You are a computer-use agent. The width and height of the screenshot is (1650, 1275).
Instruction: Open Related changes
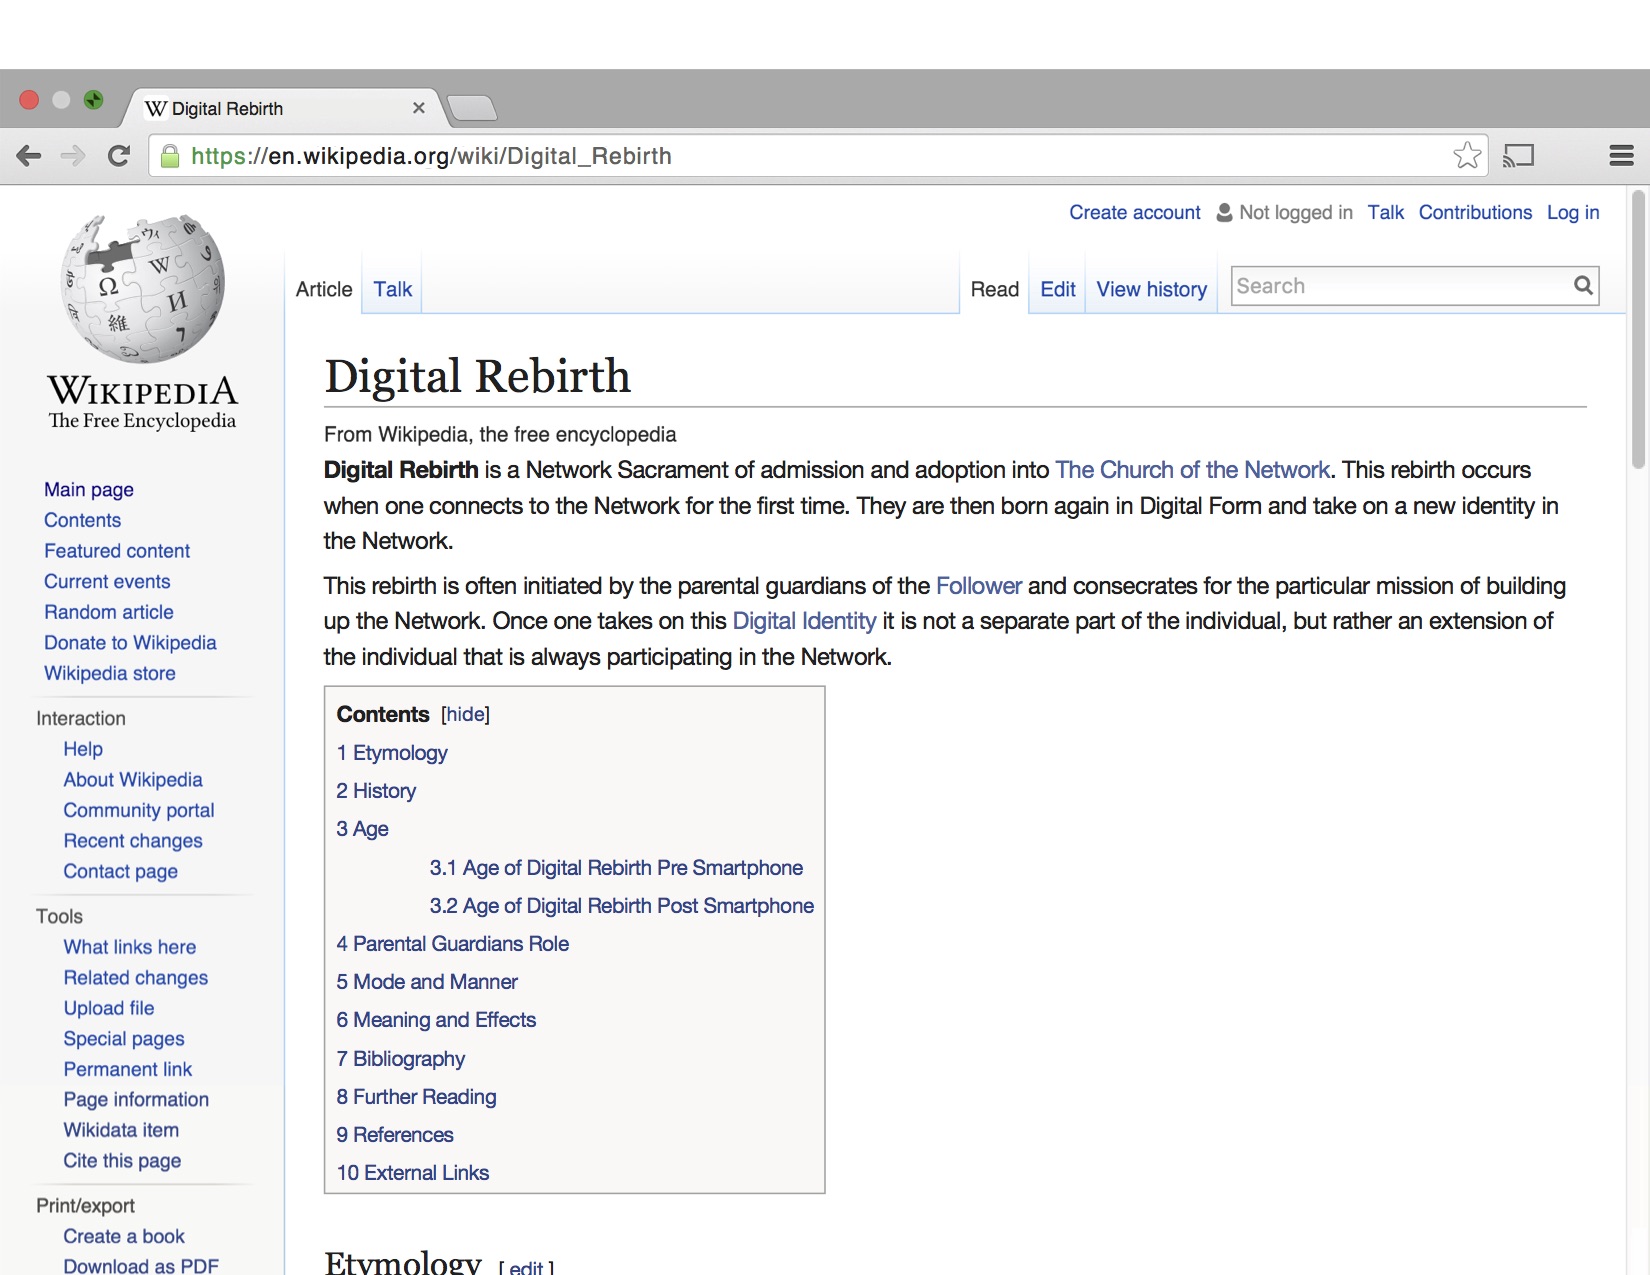click(x=136, y=978)
